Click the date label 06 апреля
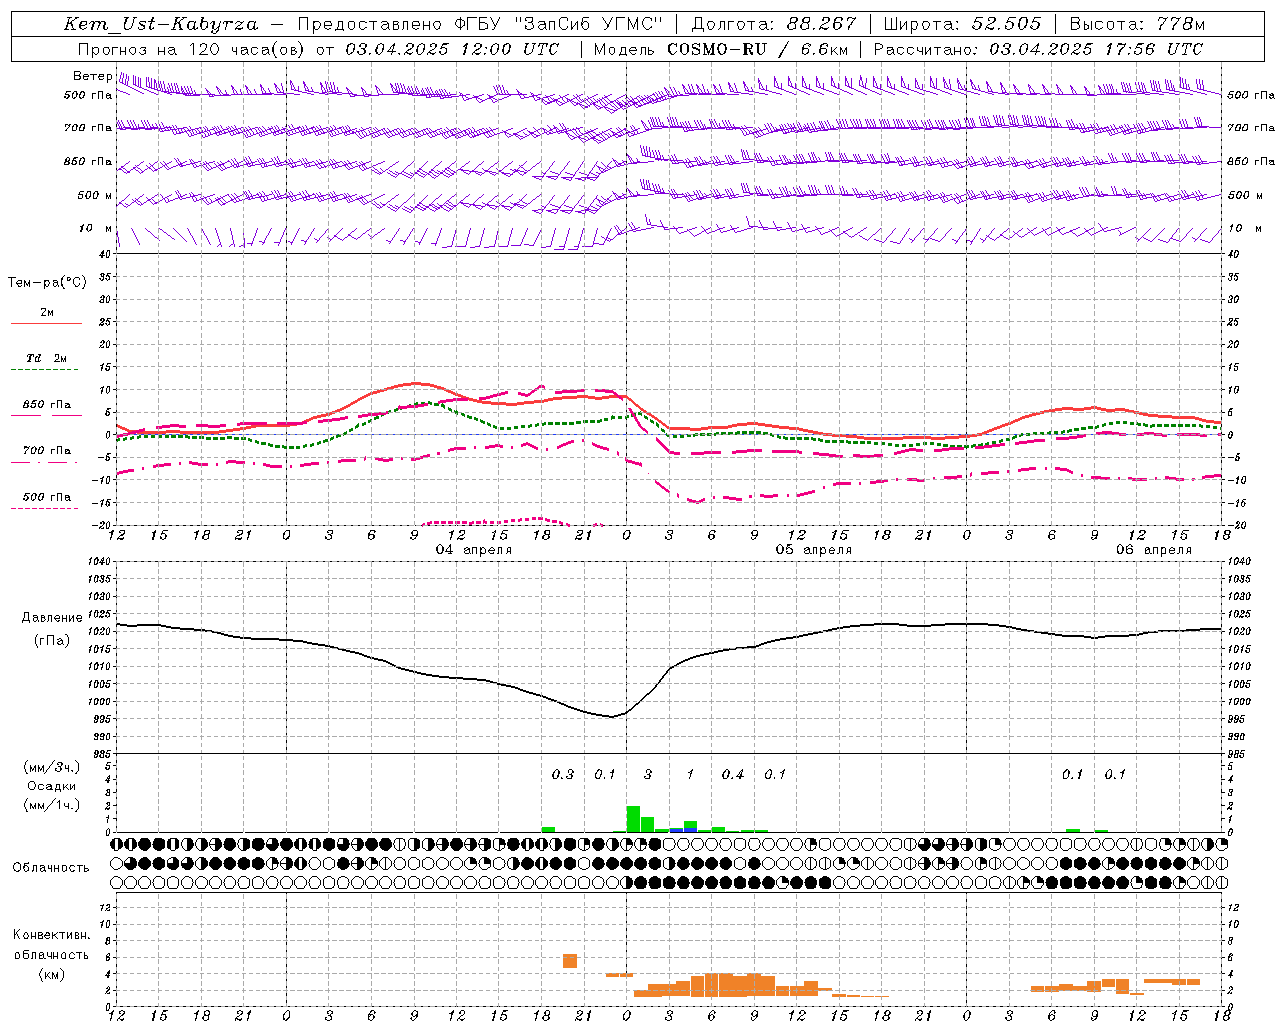Screen dimensions: 1280x1024 point(1154,550)
